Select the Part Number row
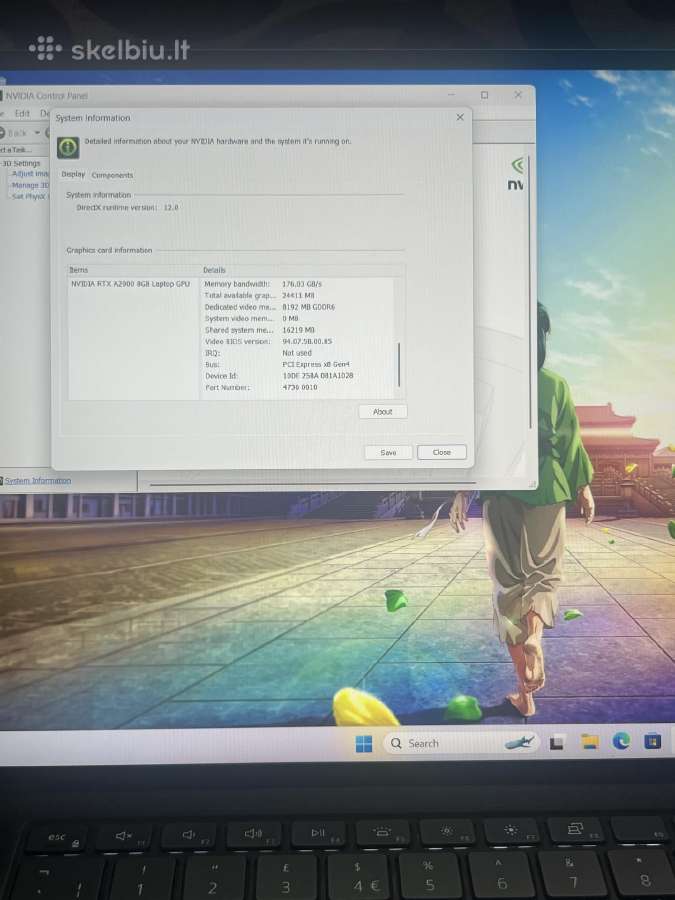This screenshot has width=675, height=900. tap(298, 387)
